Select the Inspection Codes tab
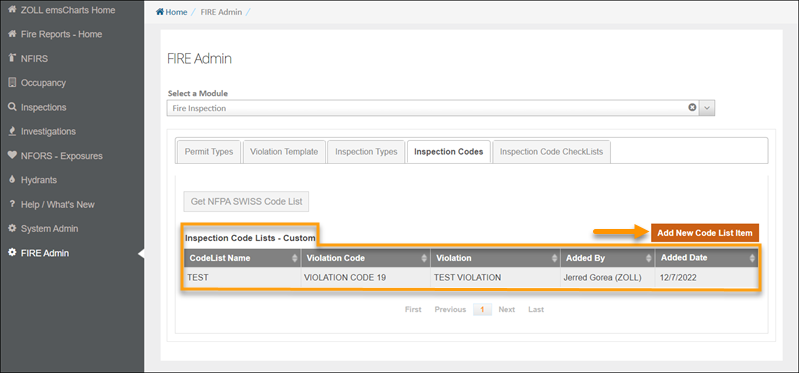799x373 pixels. pos(448,152)
